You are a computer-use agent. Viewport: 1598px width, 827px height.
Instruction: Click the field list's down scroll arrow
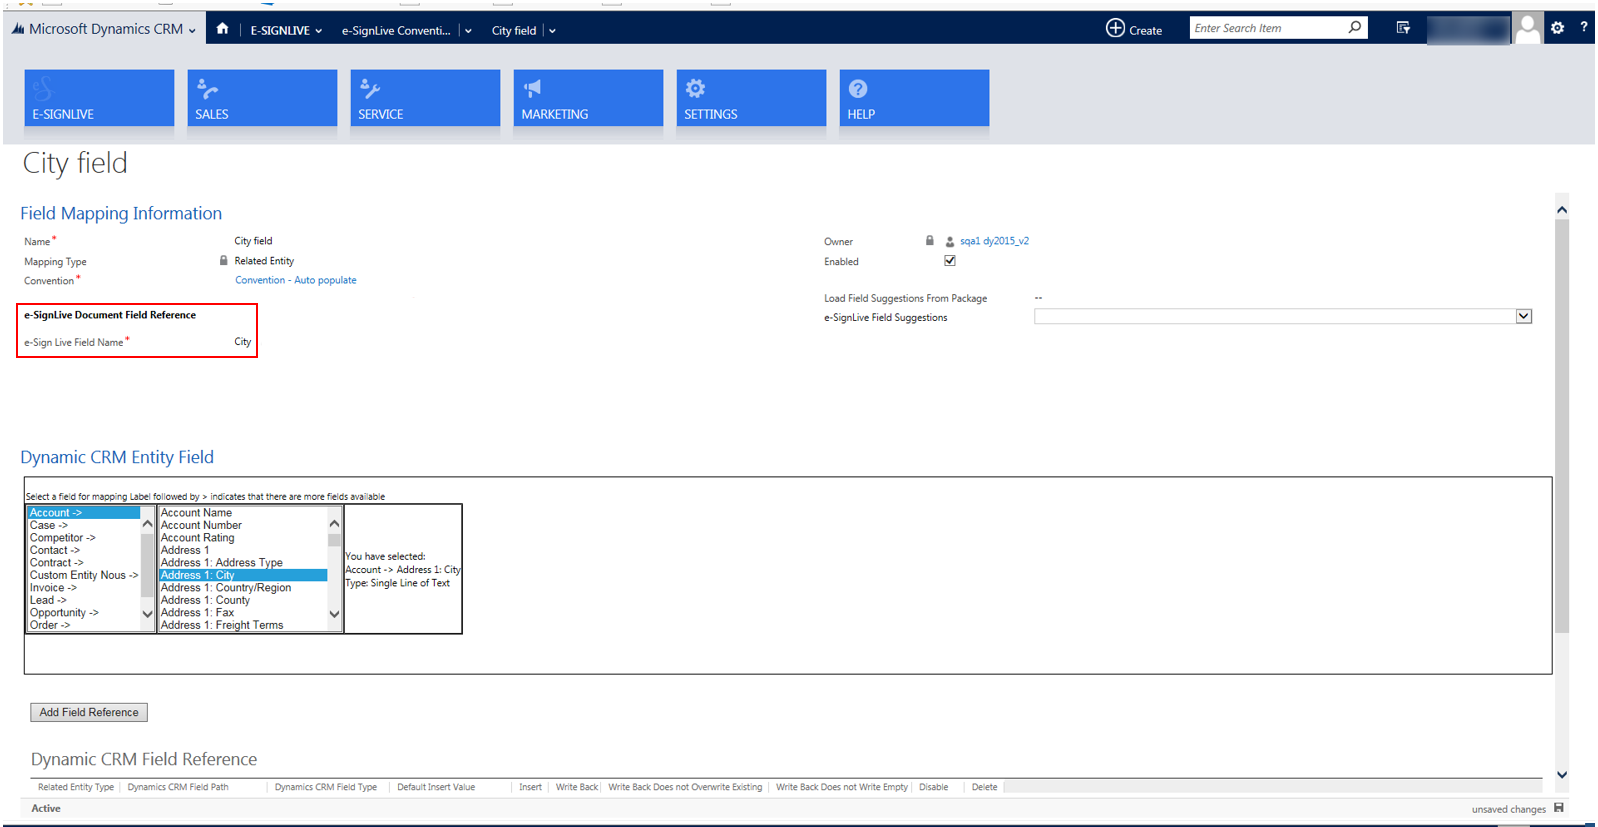(x=334, y=614)
